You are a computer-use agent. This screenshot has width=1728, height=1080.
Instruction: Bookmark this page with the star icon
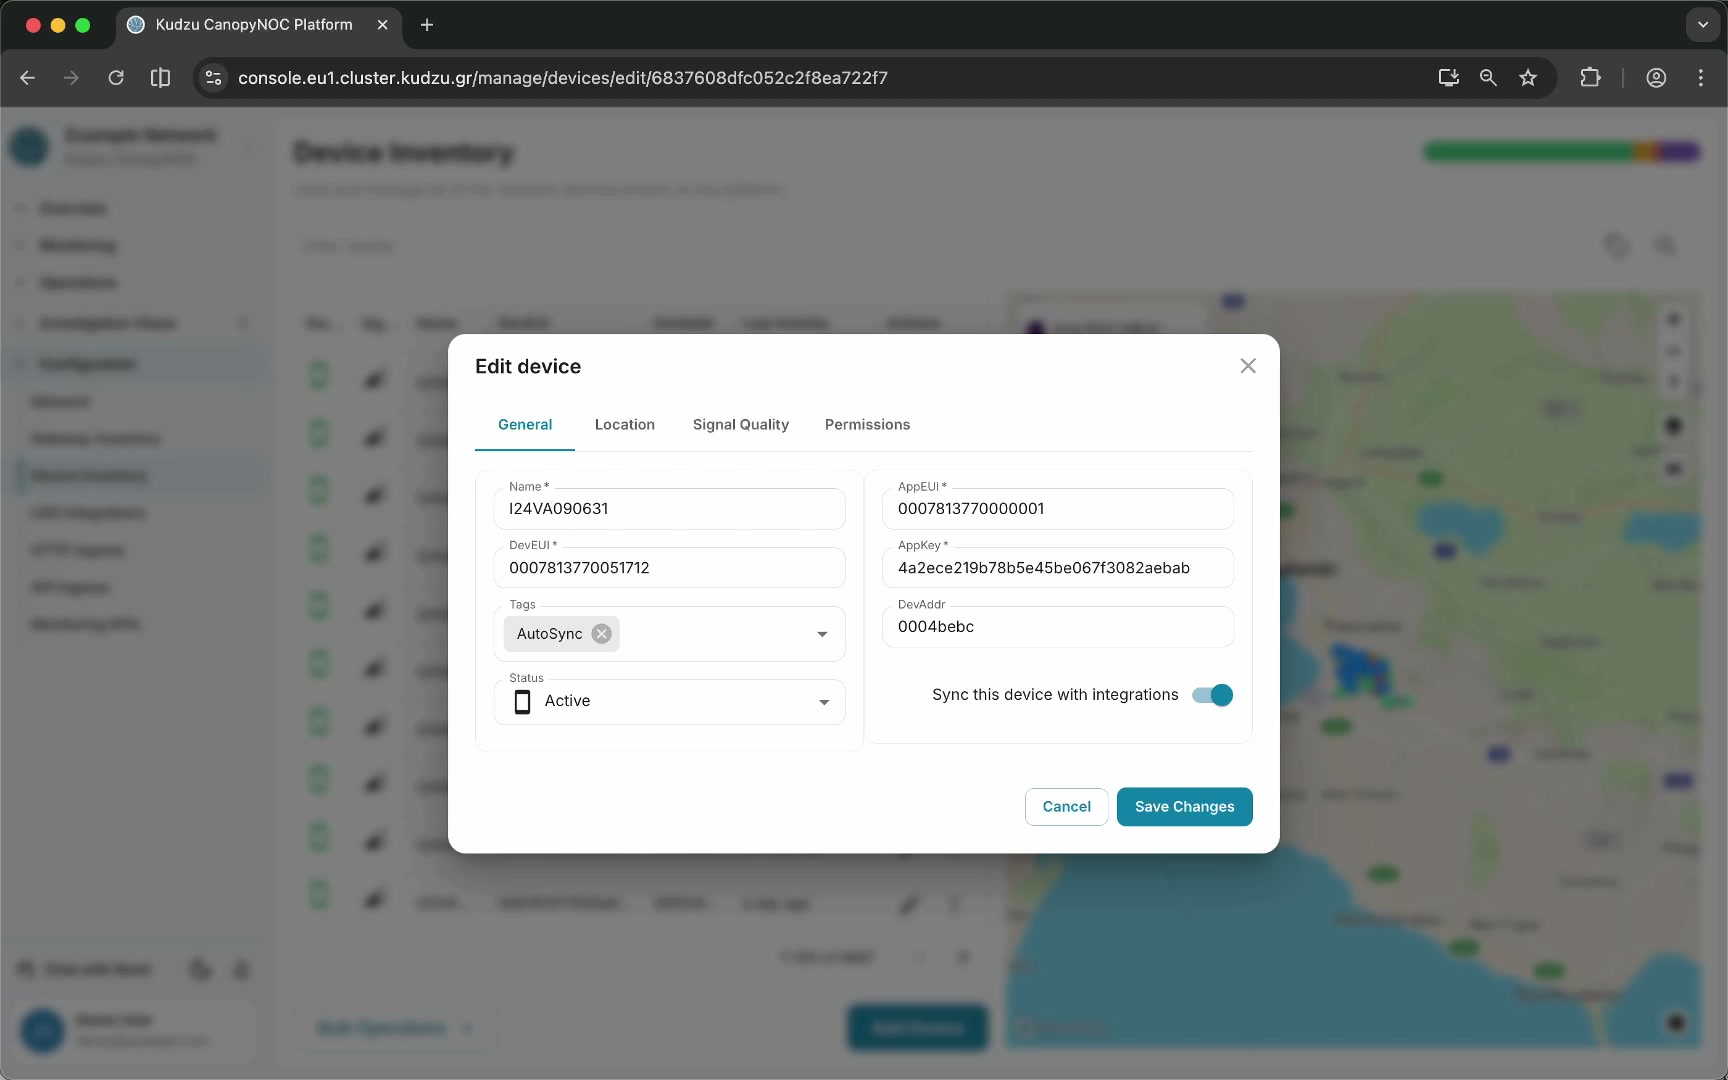tap(1528, 78)
